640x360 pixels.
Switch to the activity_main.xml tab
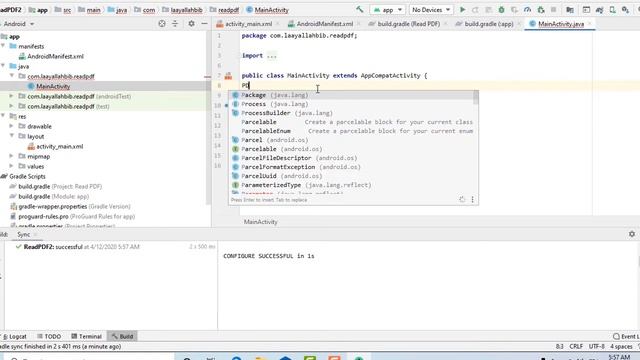point(248,24)
